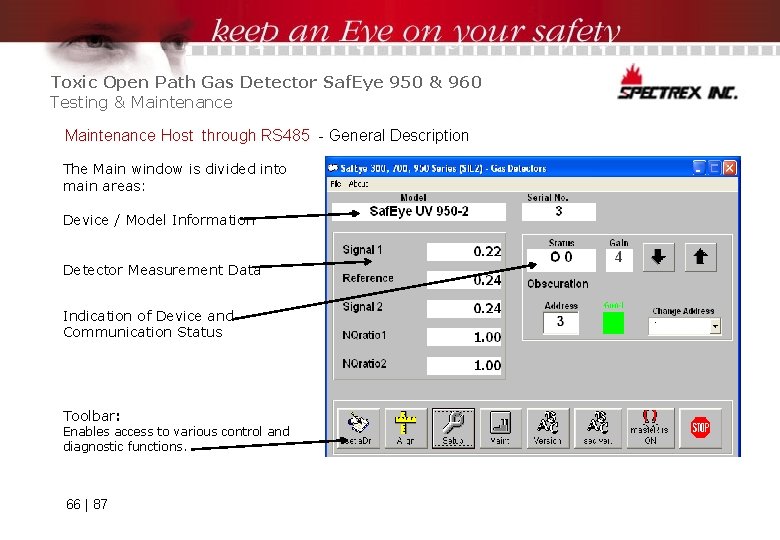Viewport: 780px width, 540px height.
Task: Click the sec ver. toolbar button
Action: [x=598, y=428]
